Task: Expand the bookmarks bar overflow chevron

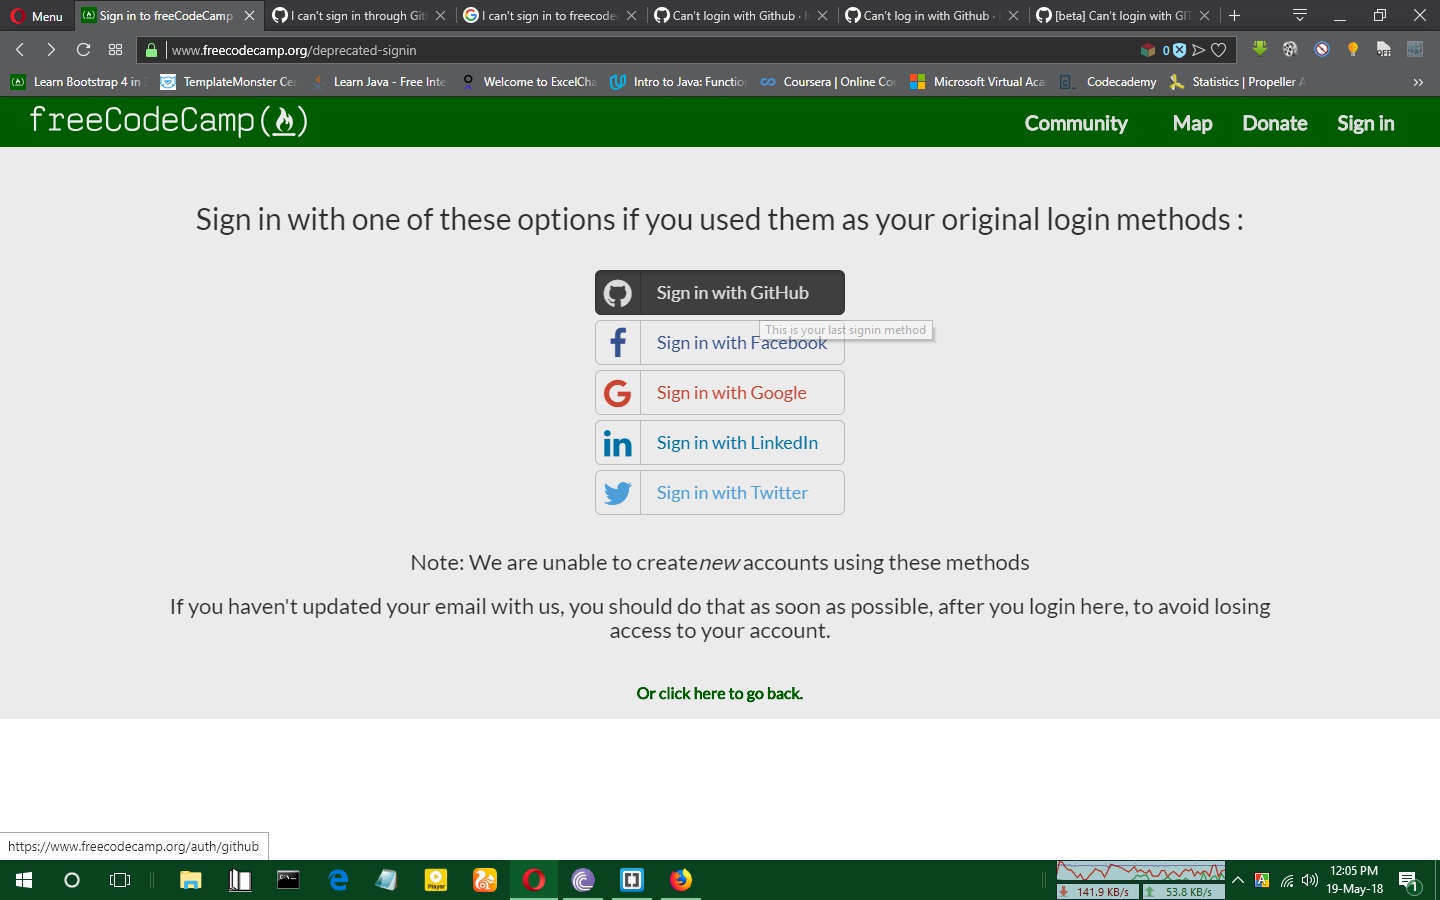Action: click(x=1418, y=82)
